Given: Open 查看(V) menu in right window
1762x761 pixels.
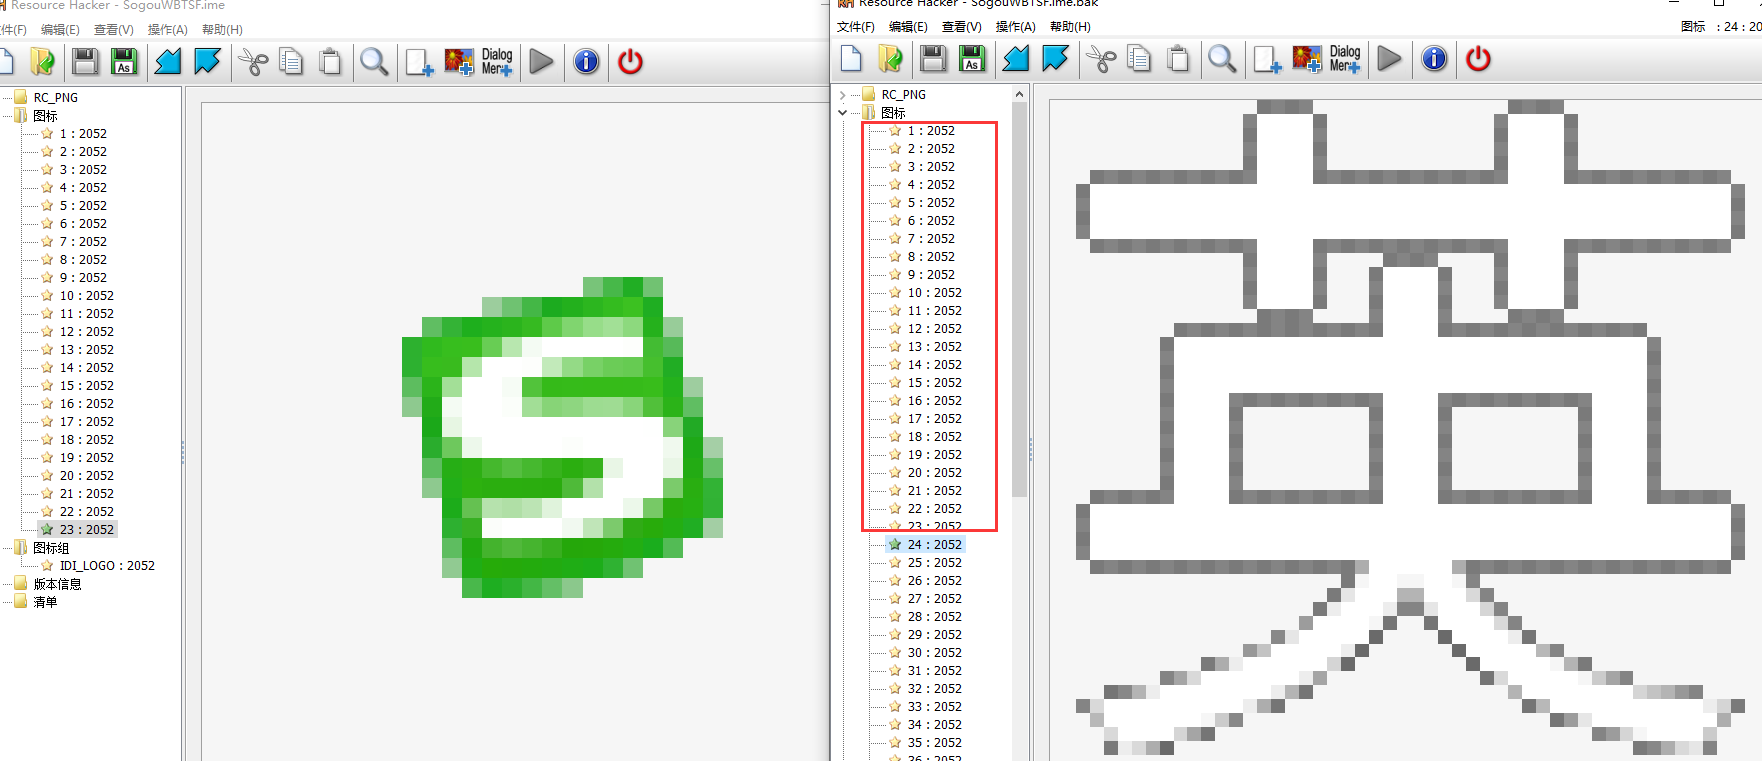Looking at the screenshot, I should coord(962,27).
